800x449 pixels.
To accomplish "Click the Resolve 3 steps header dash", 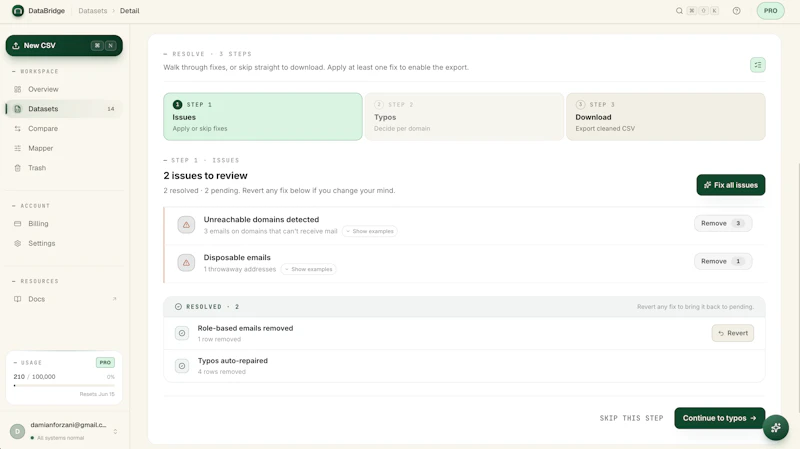I will tap(165, 54).
